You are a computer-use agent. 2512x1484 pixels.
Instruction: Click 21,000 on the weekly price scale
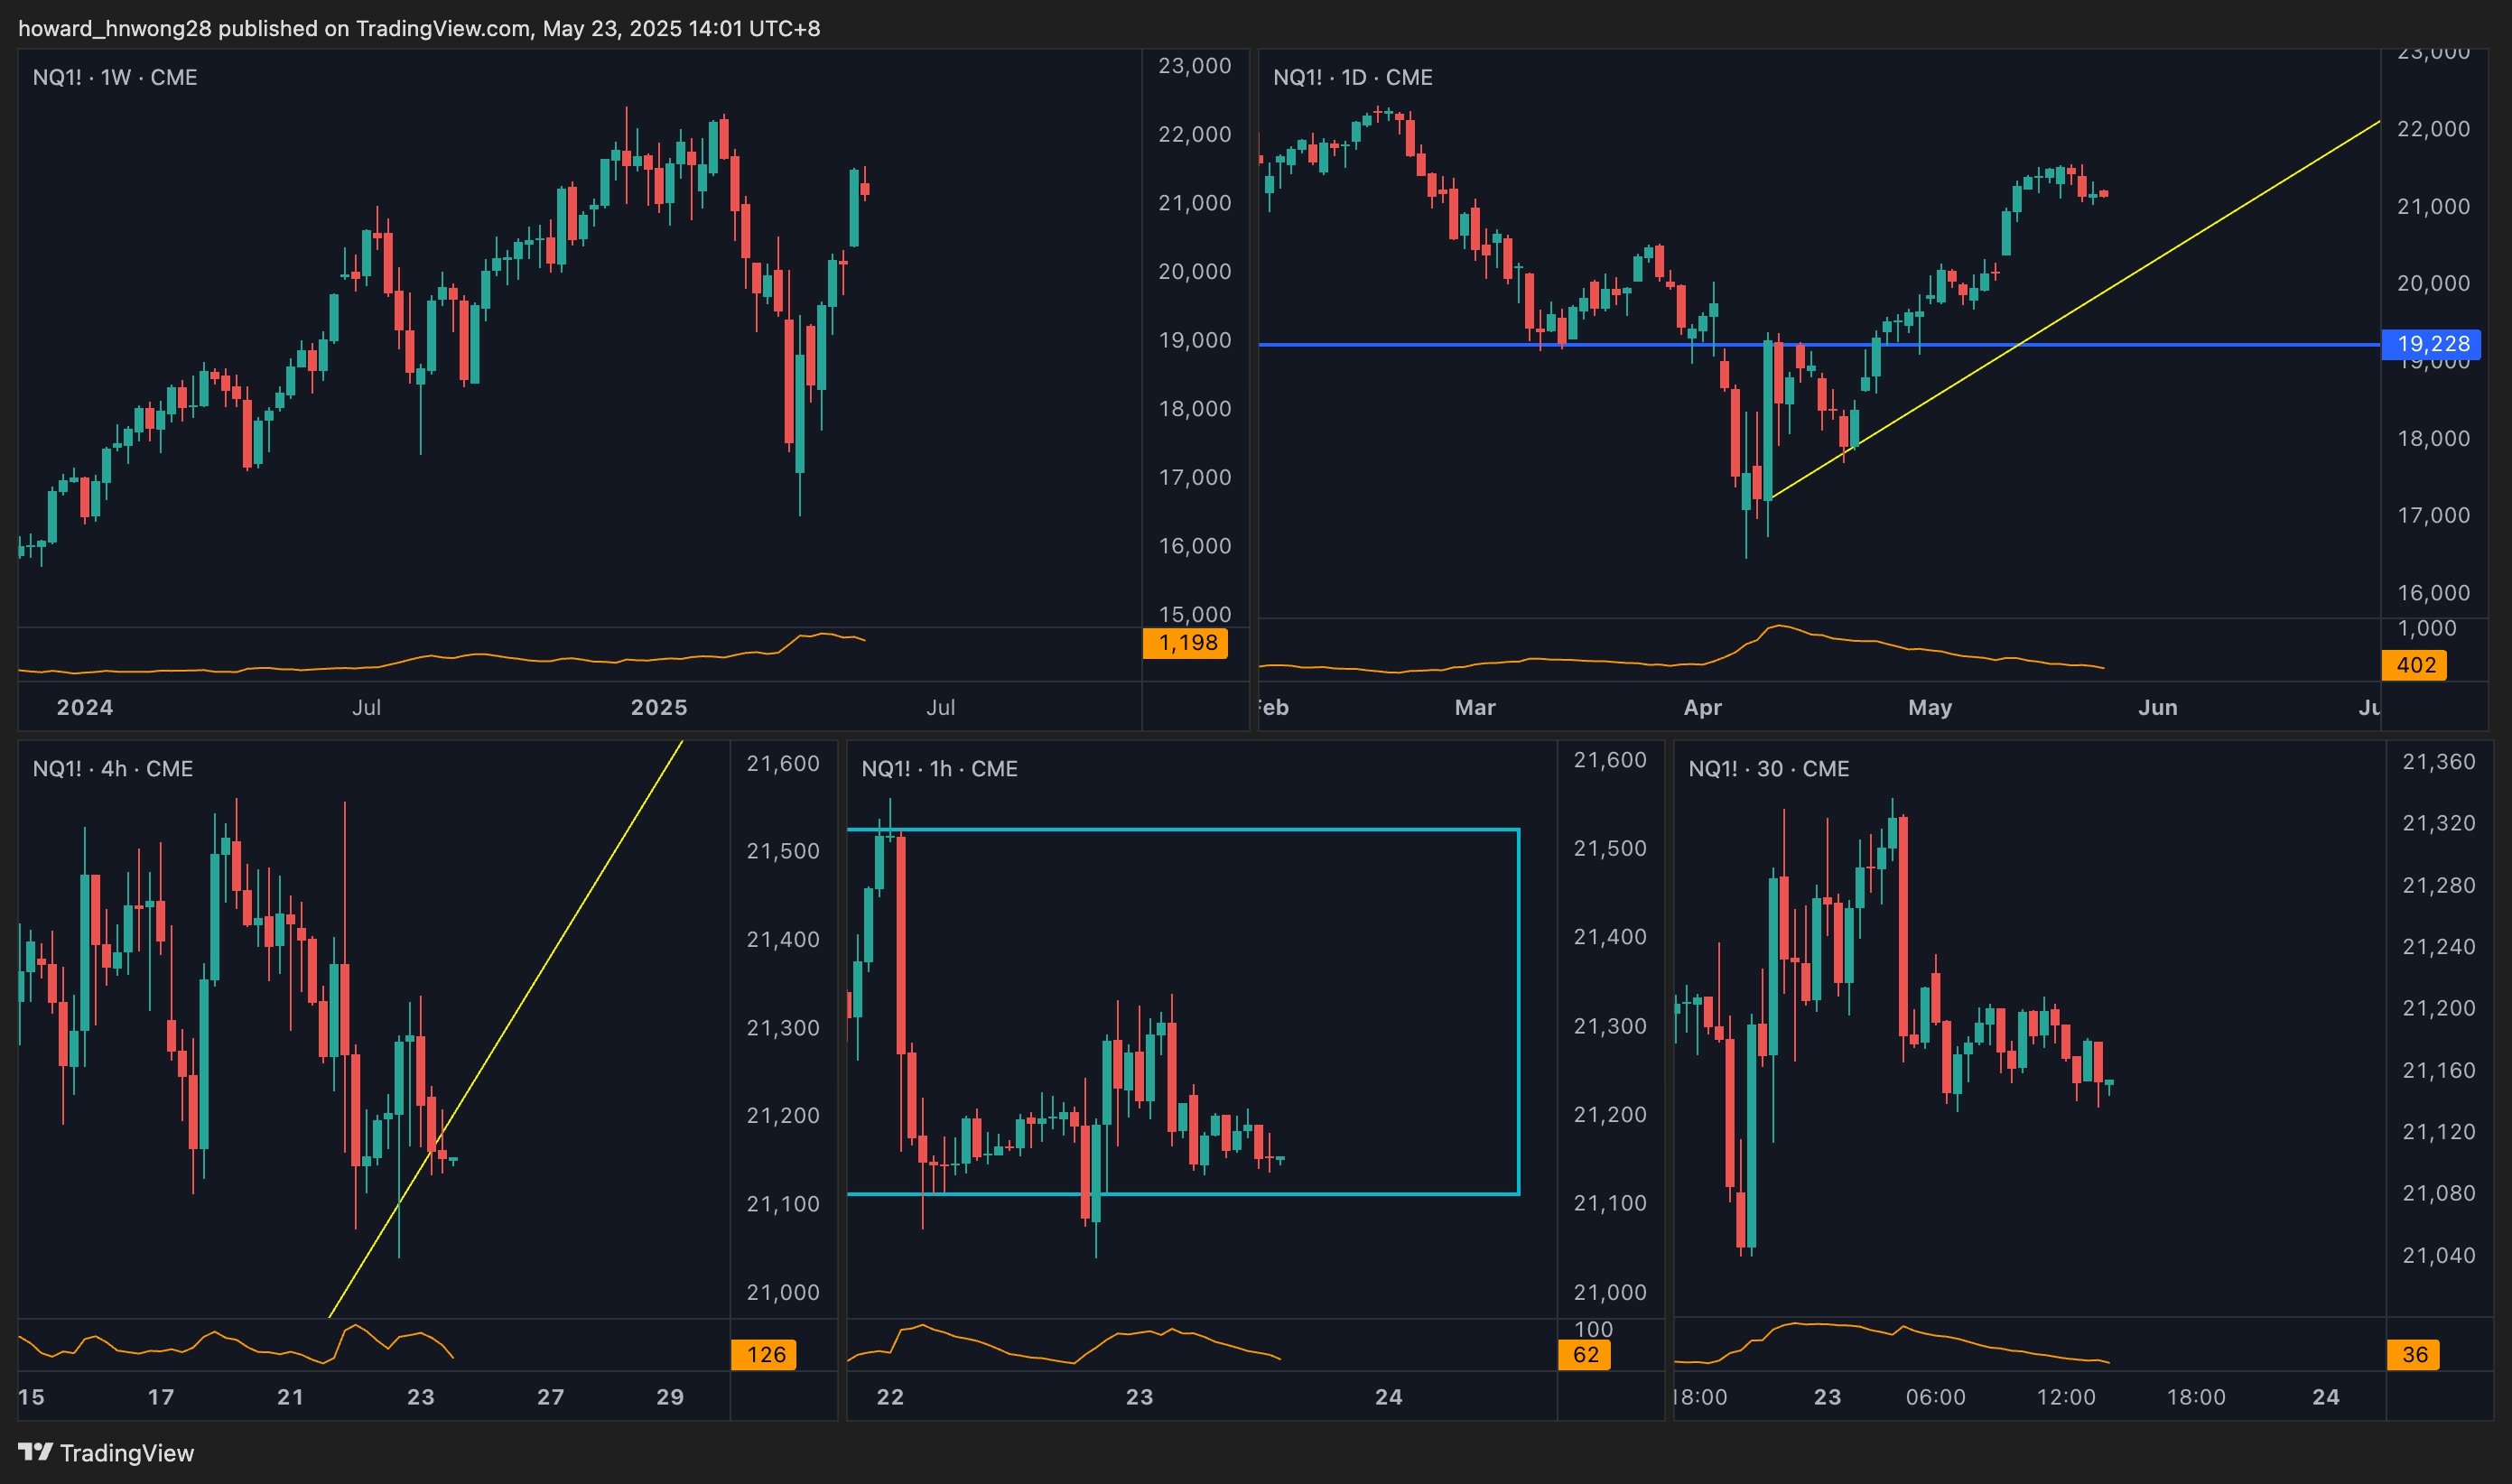[1194, 203]
